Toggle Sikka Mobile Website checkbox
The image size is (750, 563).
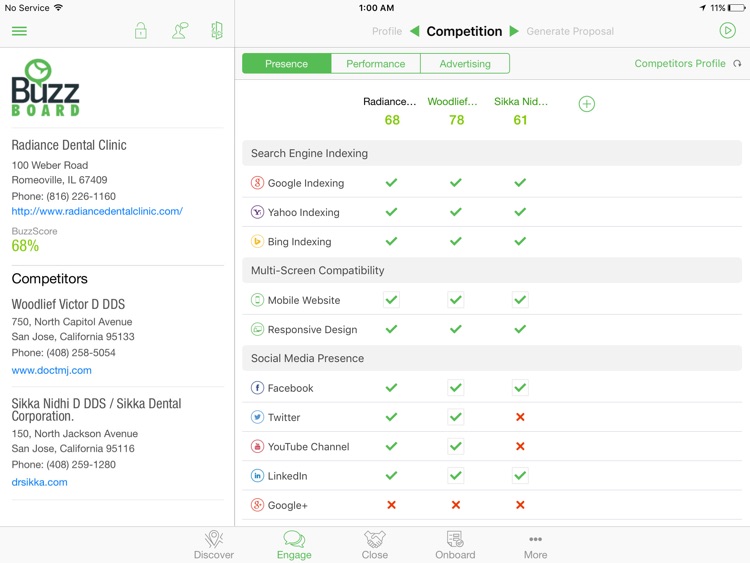(x=520, y=300)
